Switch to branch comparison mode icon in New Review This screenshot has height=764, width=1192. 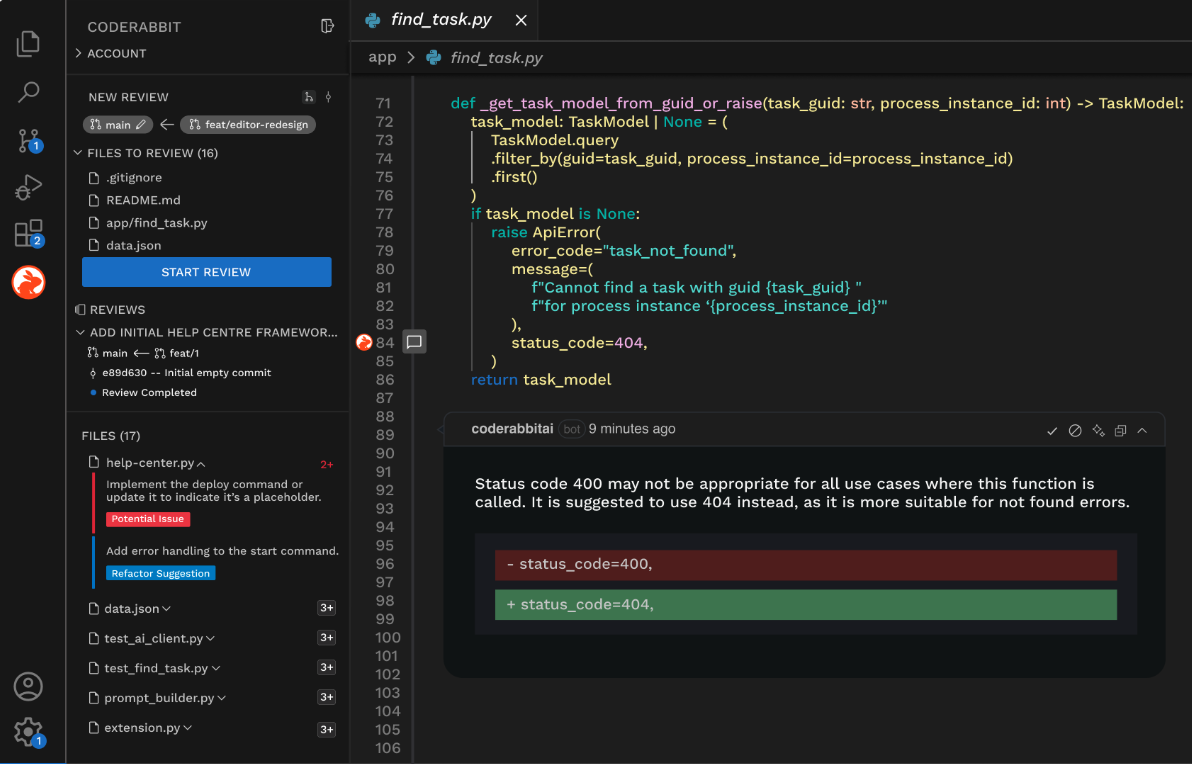pyautogui.click(x=309, y=97)
